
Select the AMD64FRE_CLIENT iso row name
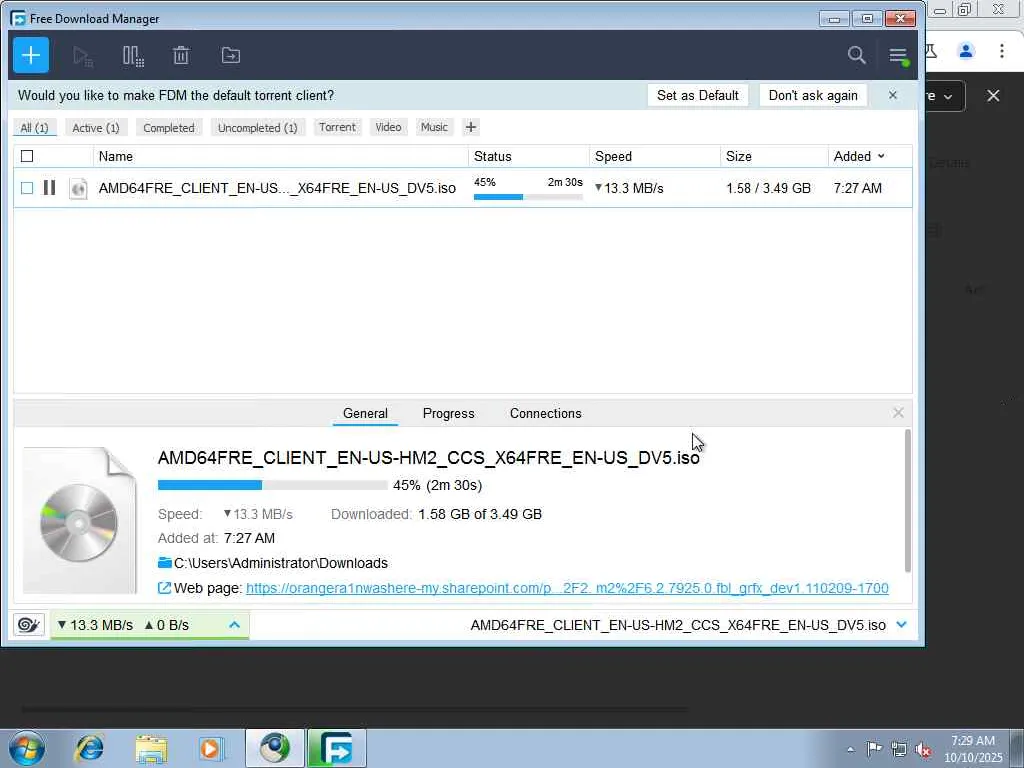[x=277, y=188]
